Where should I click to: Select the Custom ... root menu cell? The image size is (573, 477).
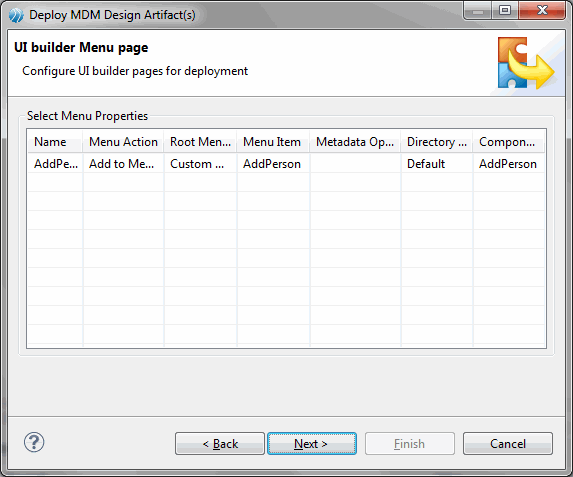[x=200, y=164]
